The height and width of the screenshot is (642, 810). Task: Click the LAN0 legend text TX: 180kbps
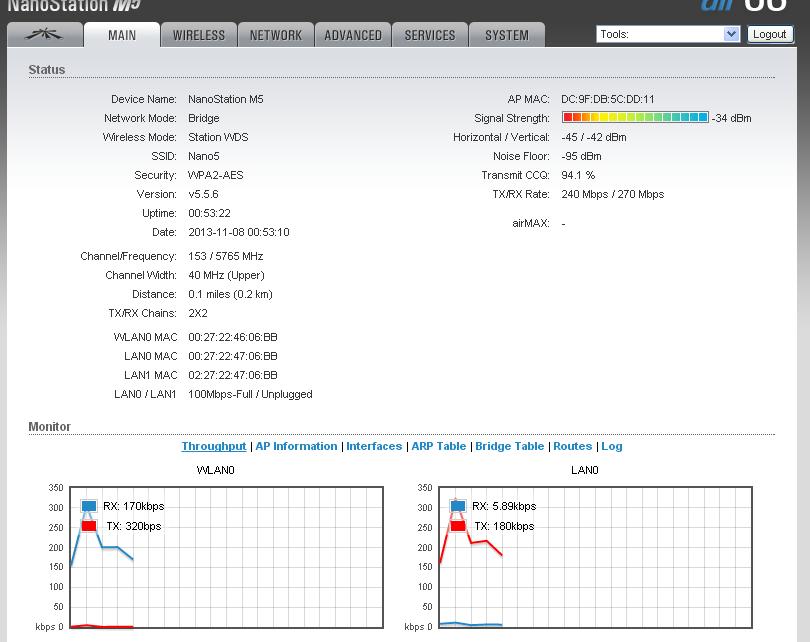coord(504,526)
